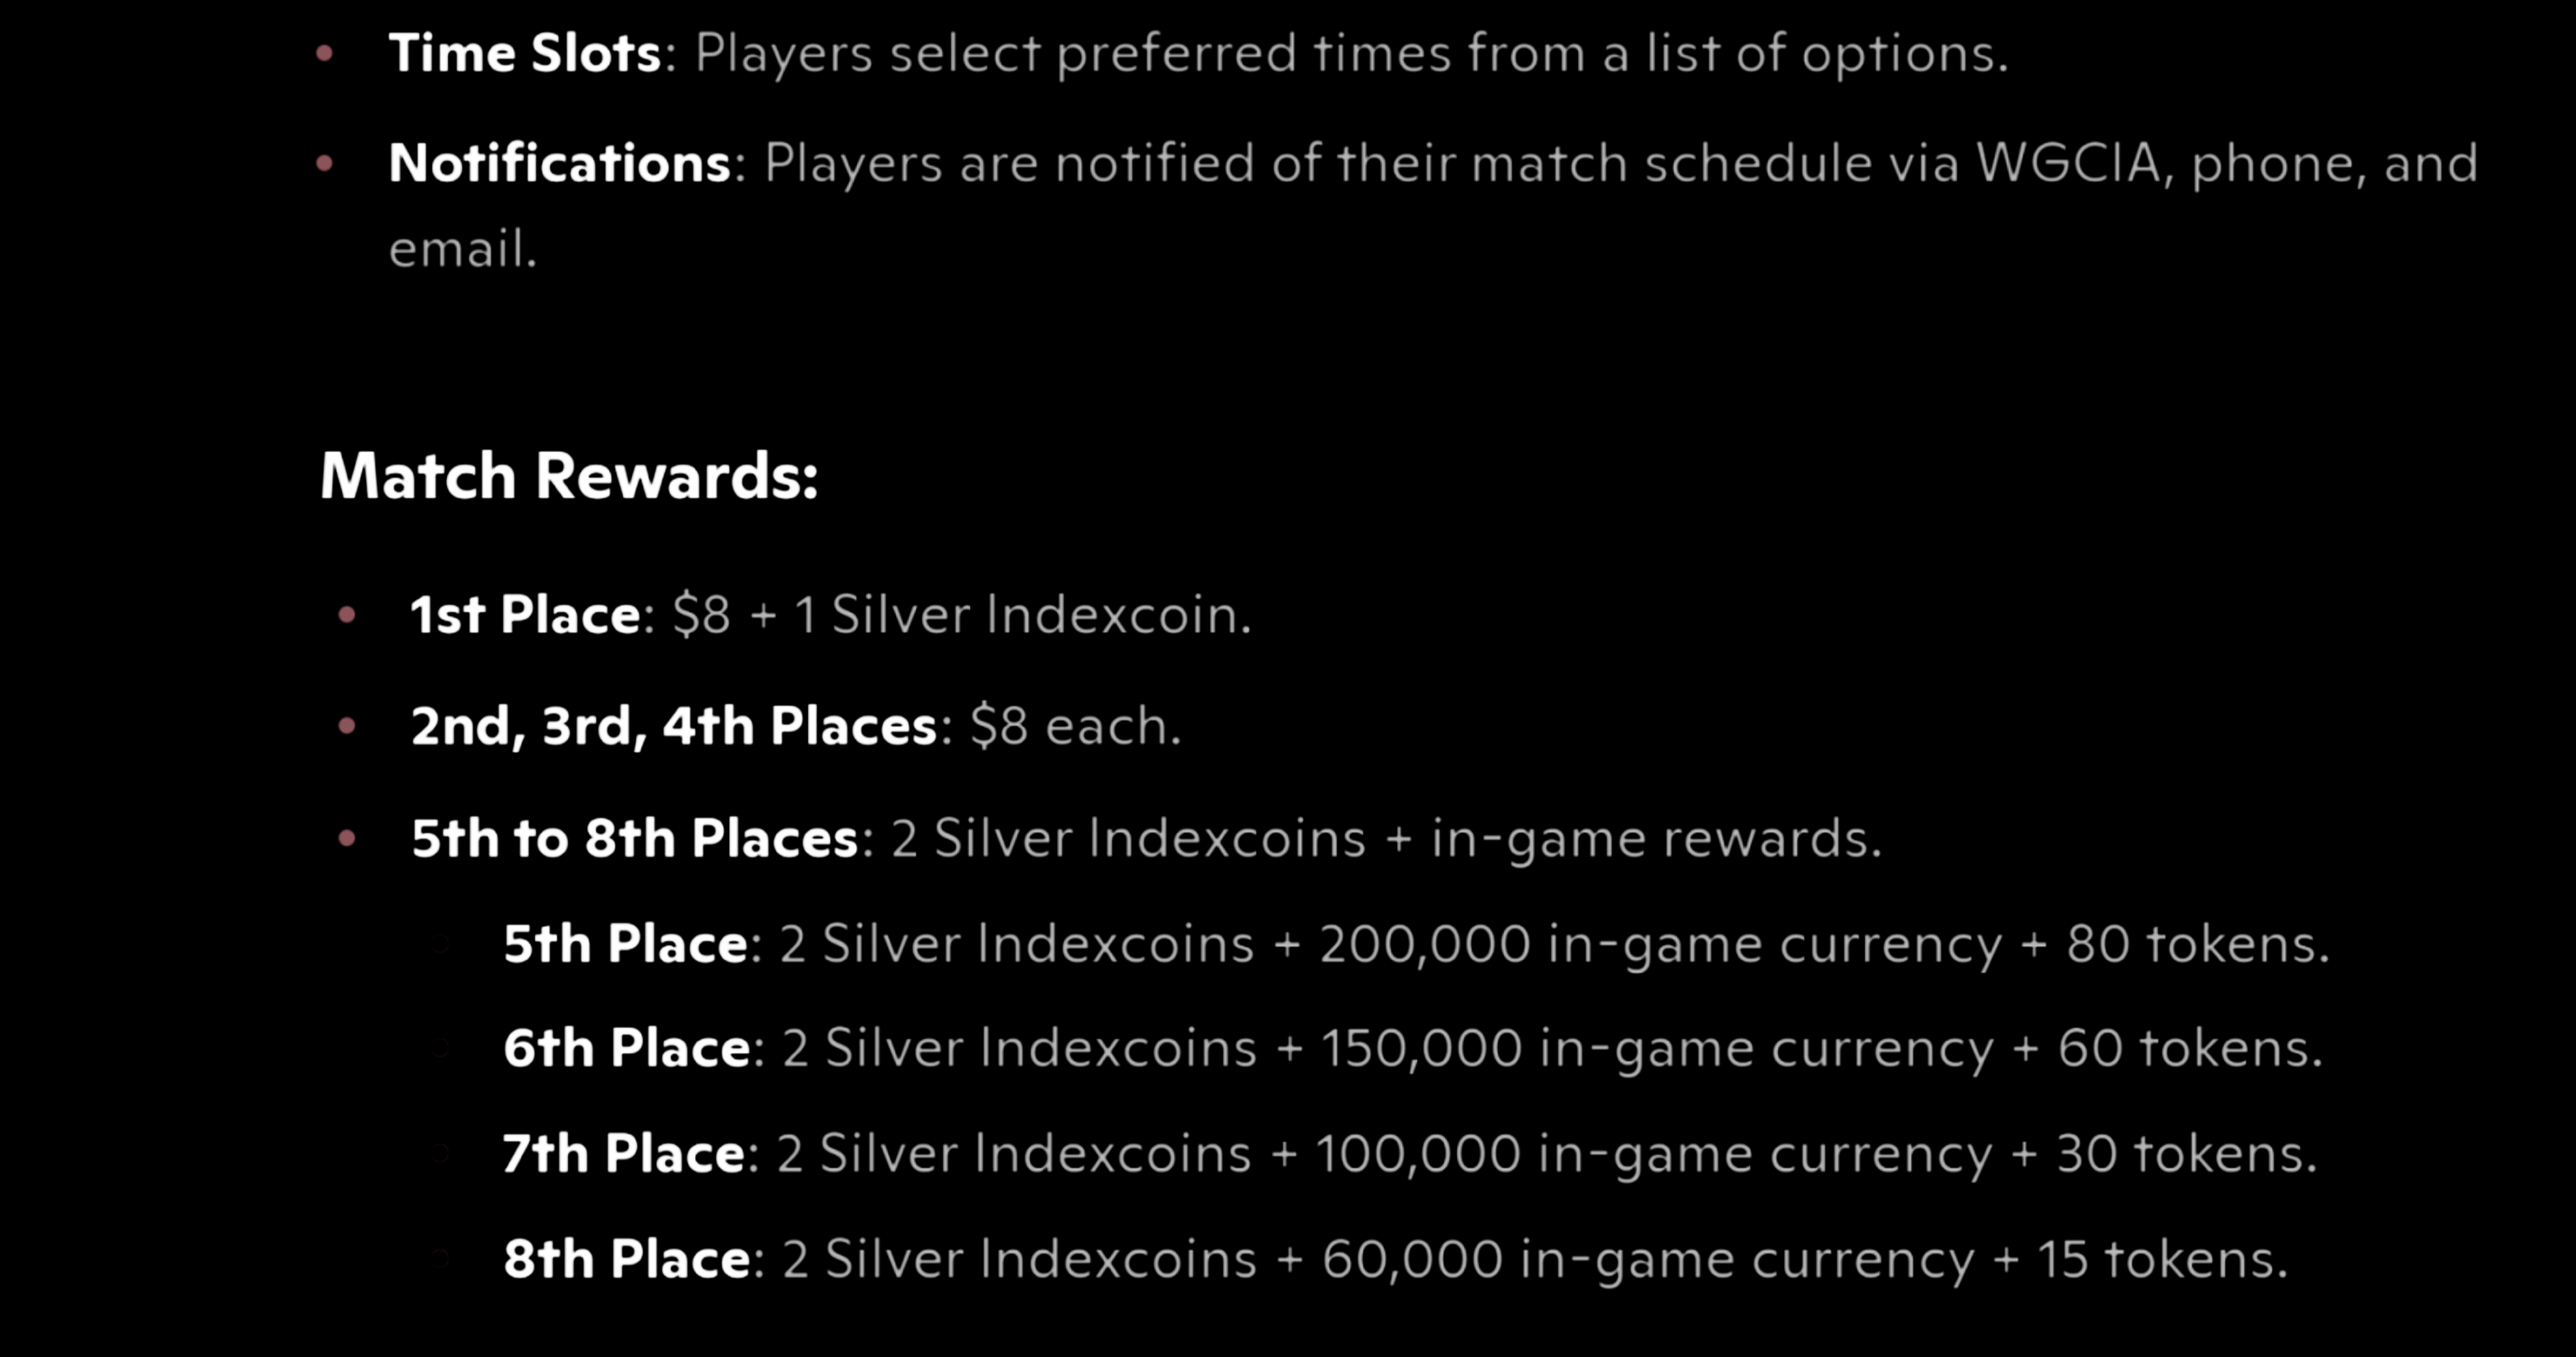The image size is (2576, 1357).
Task: Click the '8th Place' sub-item label
Action: [x=627, y=1258]
